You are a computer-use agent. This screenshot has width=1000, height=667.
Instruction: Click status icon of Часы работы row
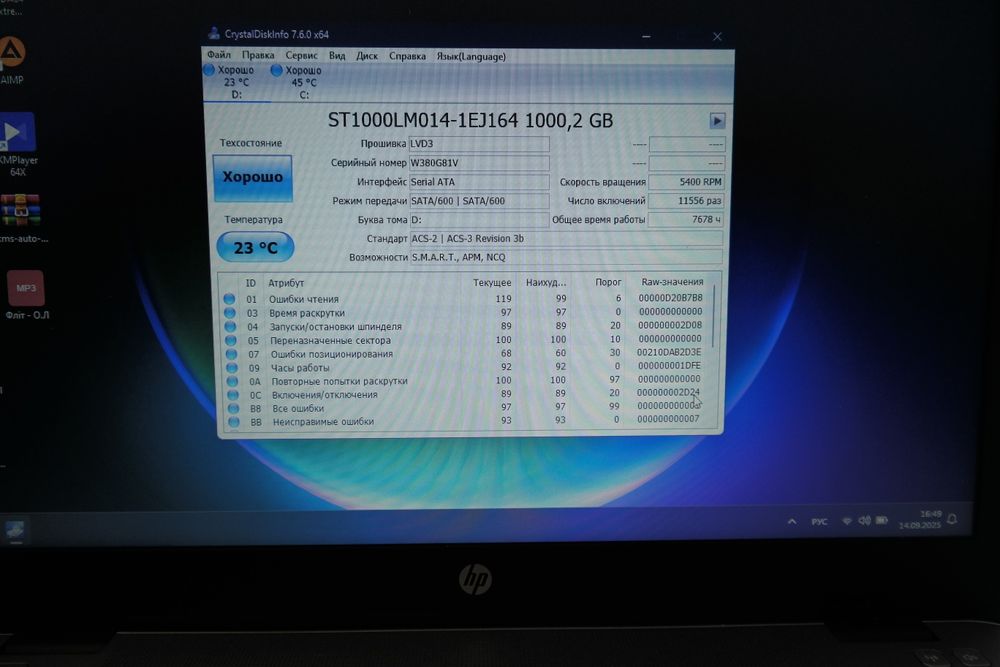pos(232,368)
